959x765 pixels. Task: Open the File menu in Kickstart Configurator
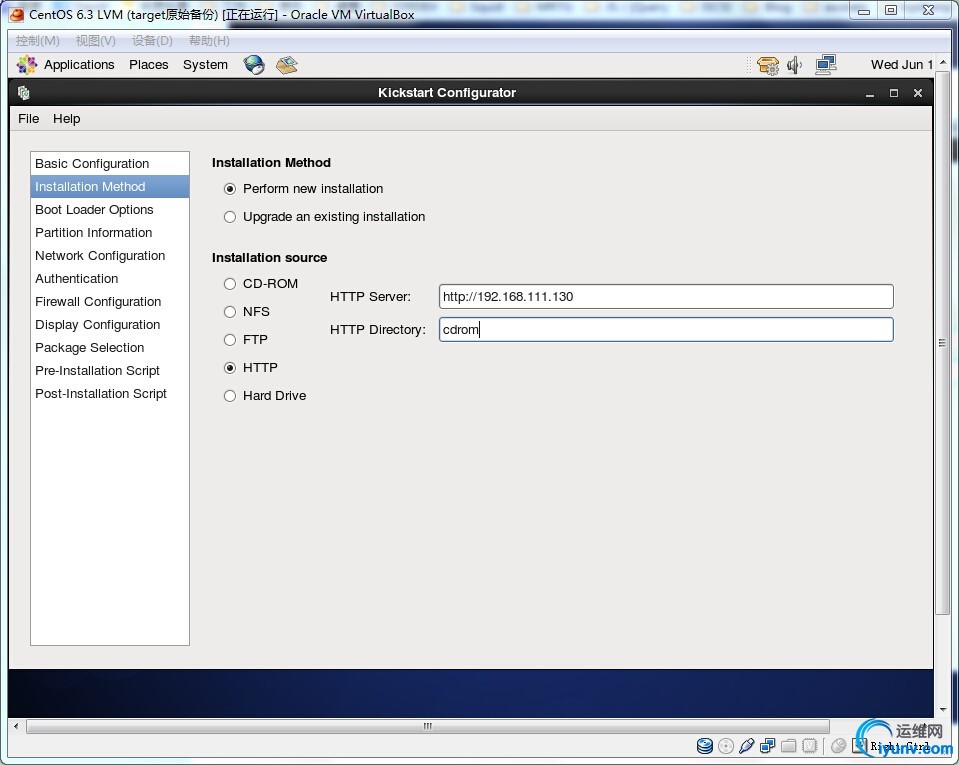pyautogui.click(x=29, y=119)
